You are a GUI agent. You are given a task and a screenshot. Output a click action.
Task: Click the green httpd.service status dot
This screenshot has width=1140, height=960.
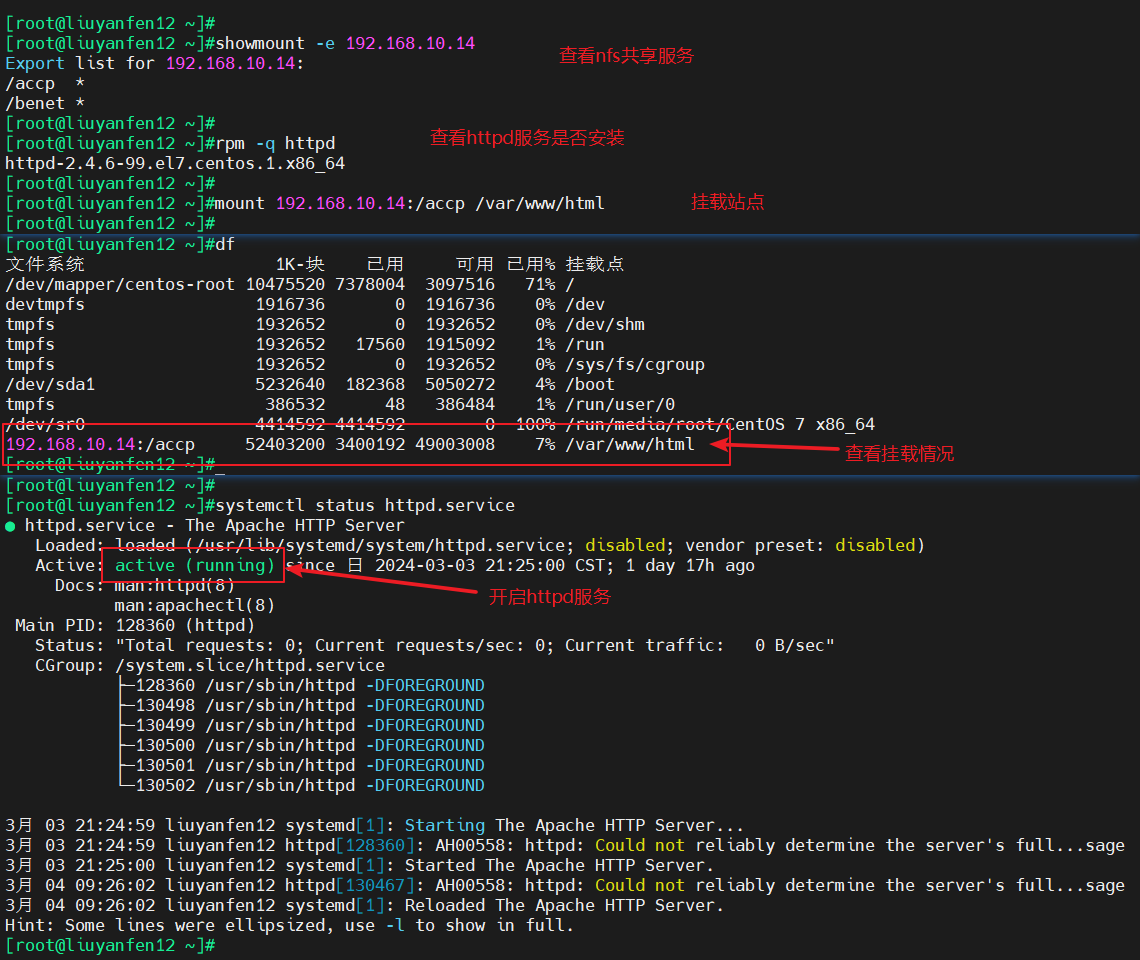point(10,526)
